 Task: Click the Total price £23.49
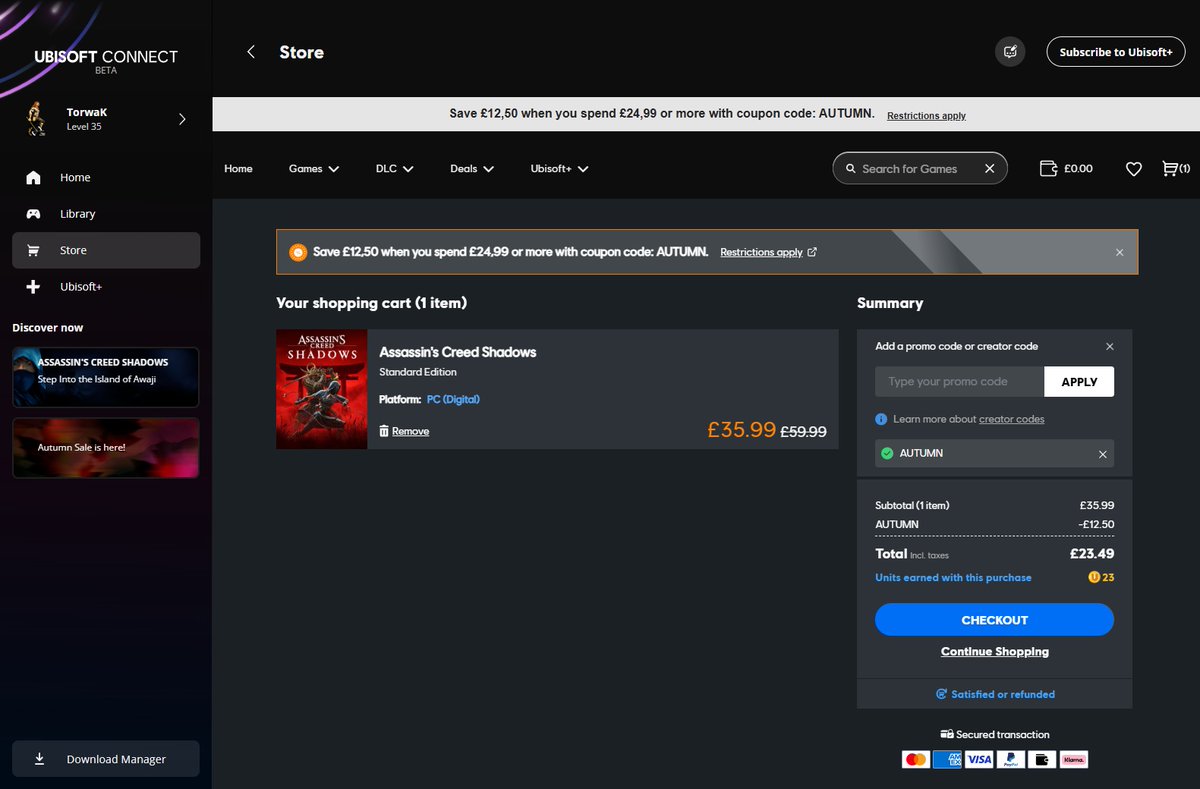pos(1092,553)
